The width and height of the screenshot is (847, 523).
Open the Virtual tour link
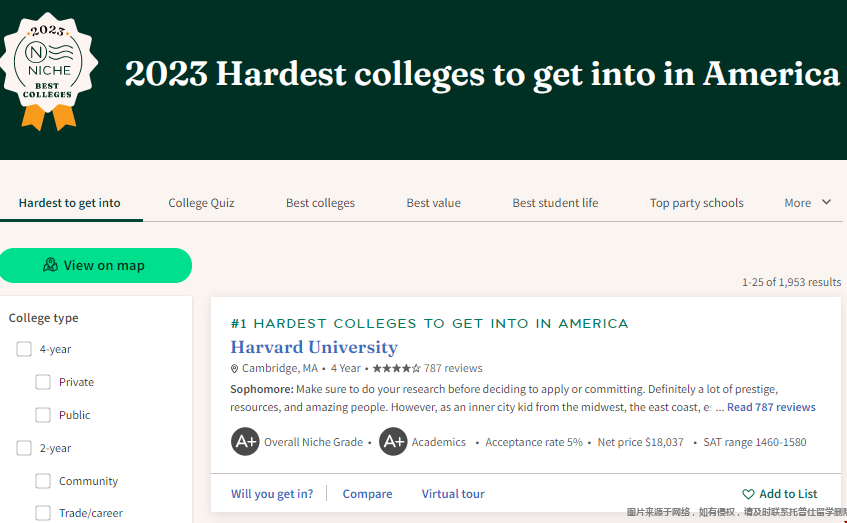click(452, 494)
